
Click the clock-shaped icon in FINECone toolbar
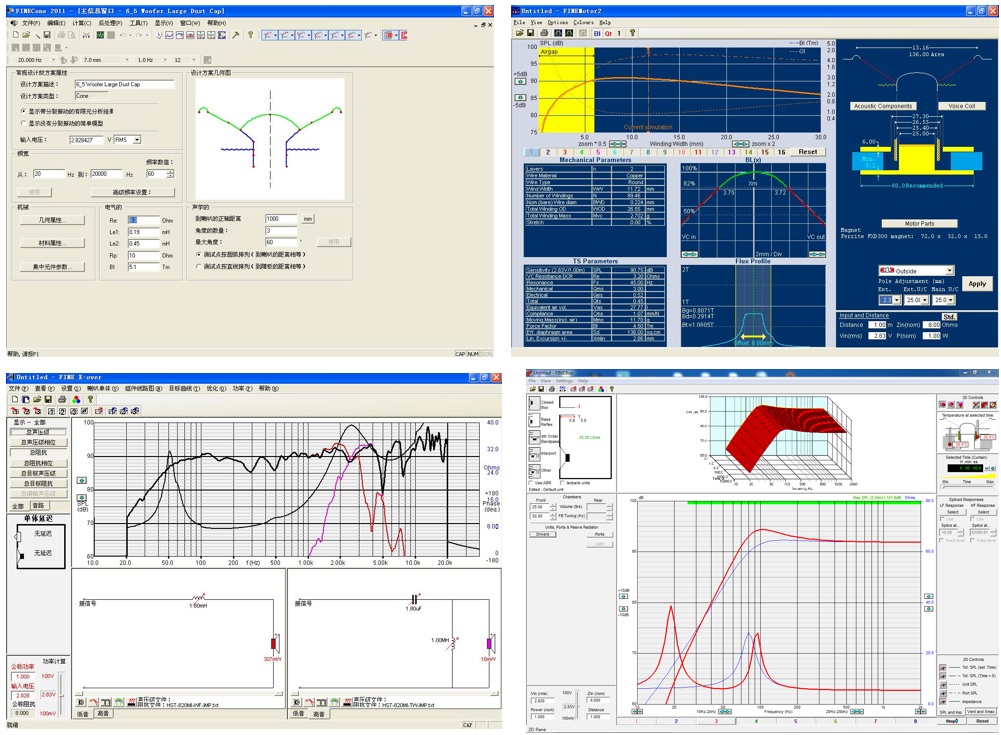coord(159,35)
